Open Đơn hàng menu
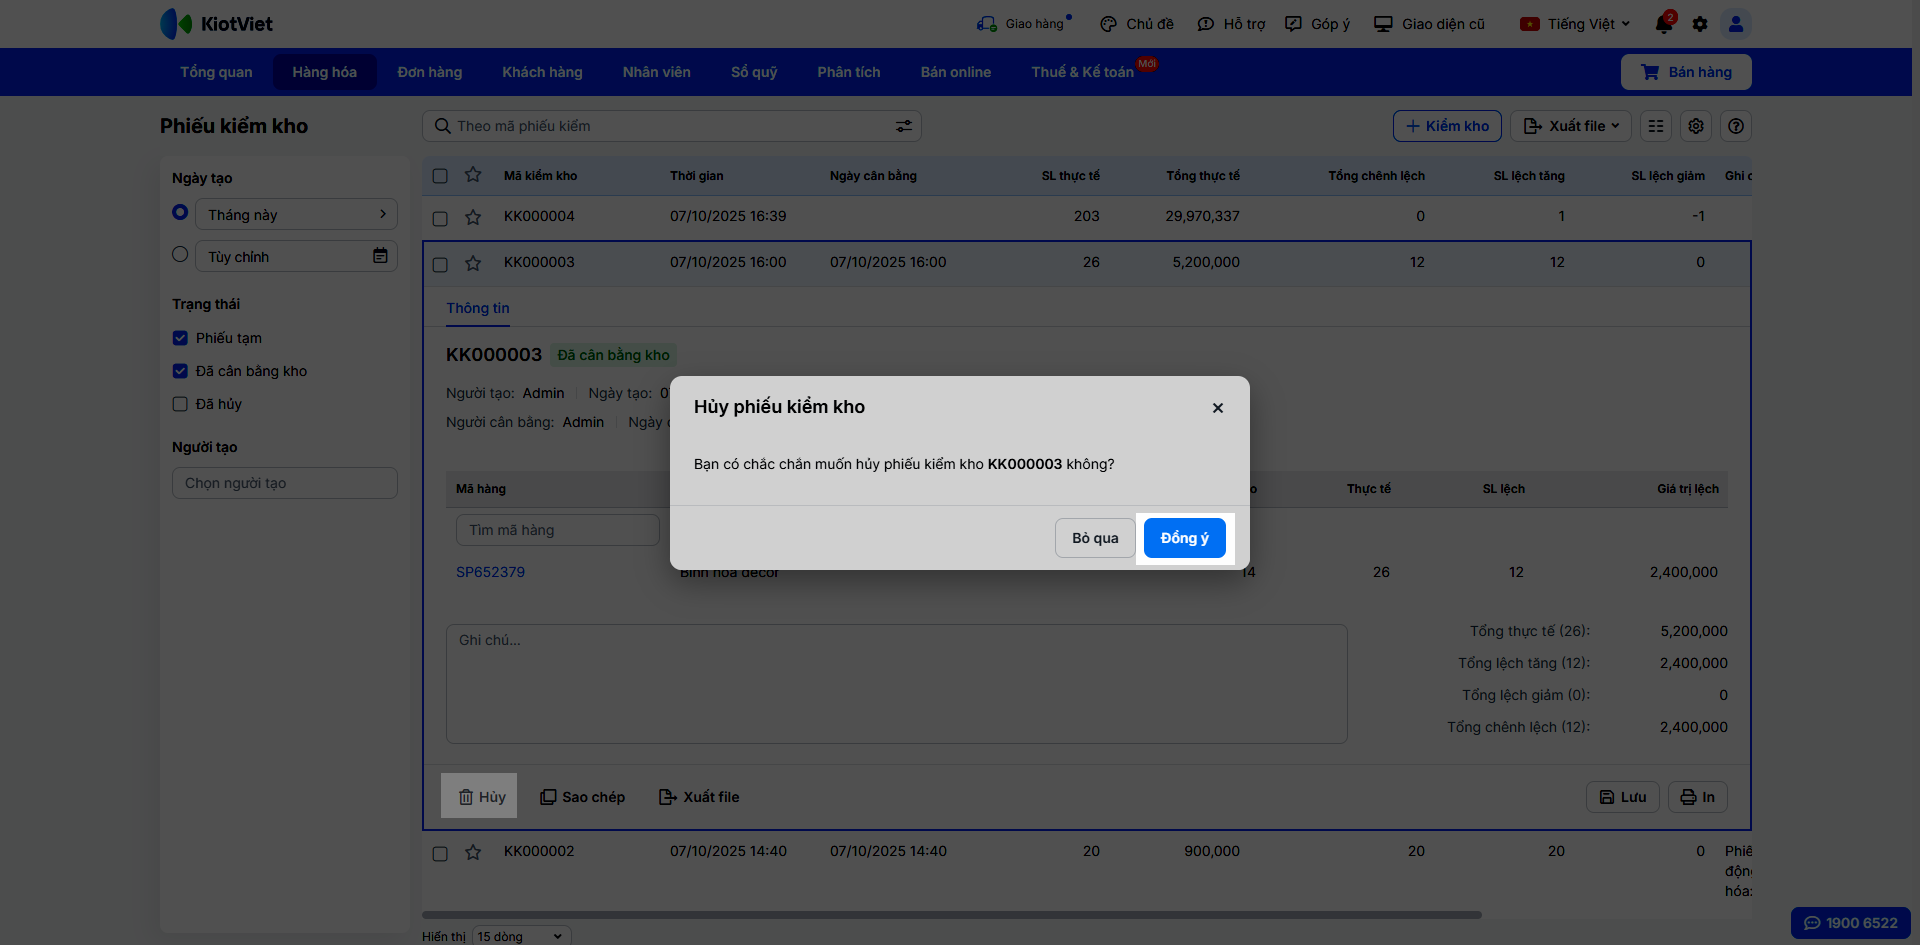The height and width of the screenshot is (945, 1920). 430,72
